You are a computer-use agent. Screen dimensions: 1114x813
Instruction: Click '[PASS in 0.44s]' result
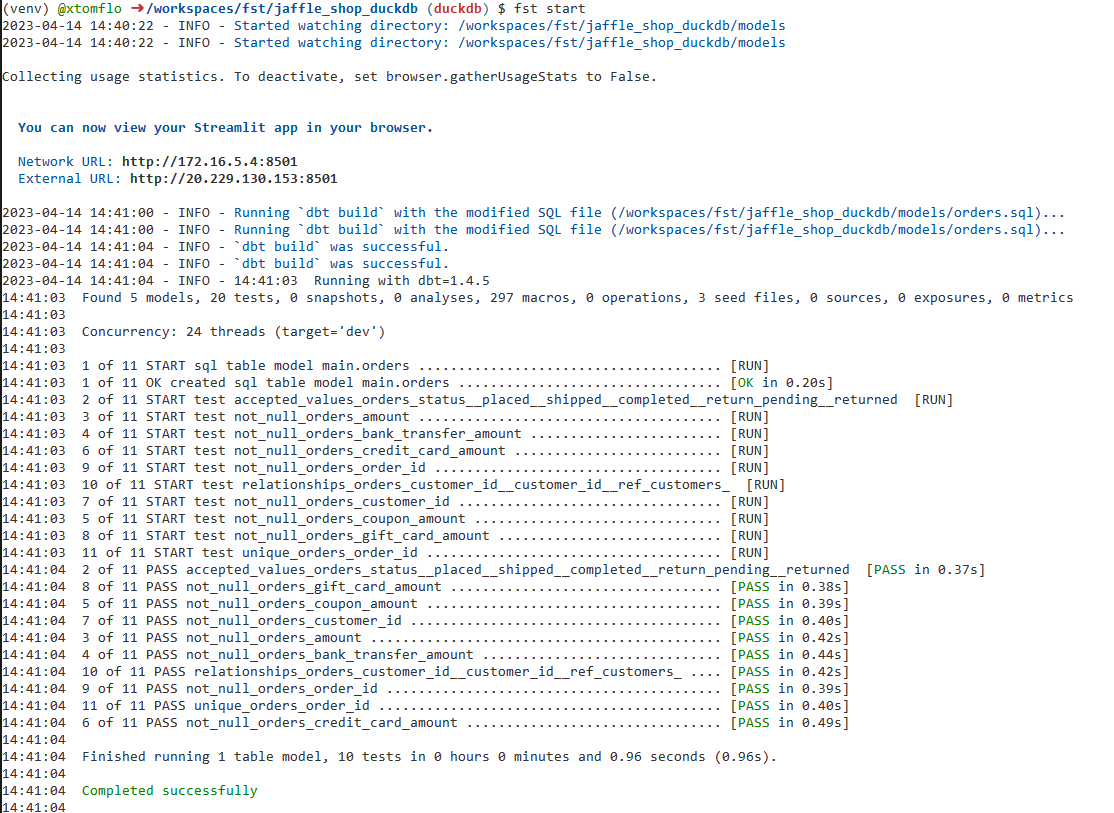pos(789,655)
